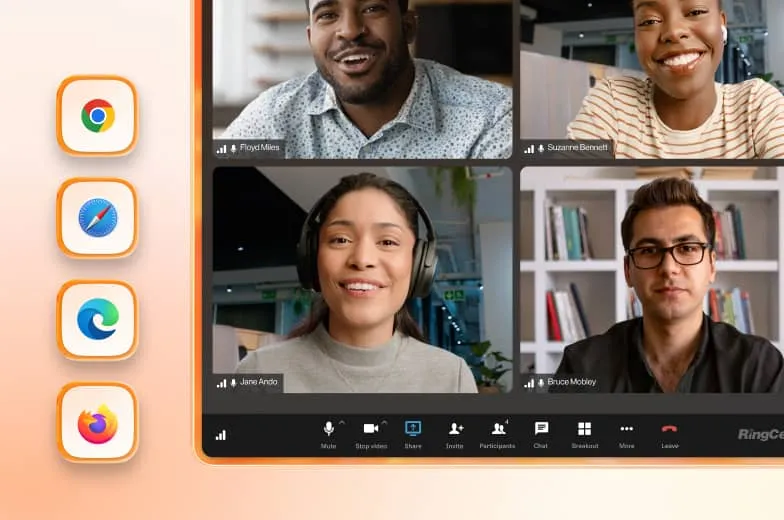Open Breakout rooms
This screenshot has height=520, width=784.
coord(584,434)
